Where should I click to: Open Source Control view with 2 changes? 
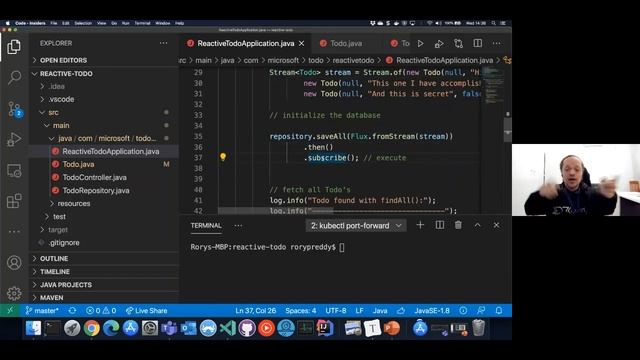click(15, 109)
